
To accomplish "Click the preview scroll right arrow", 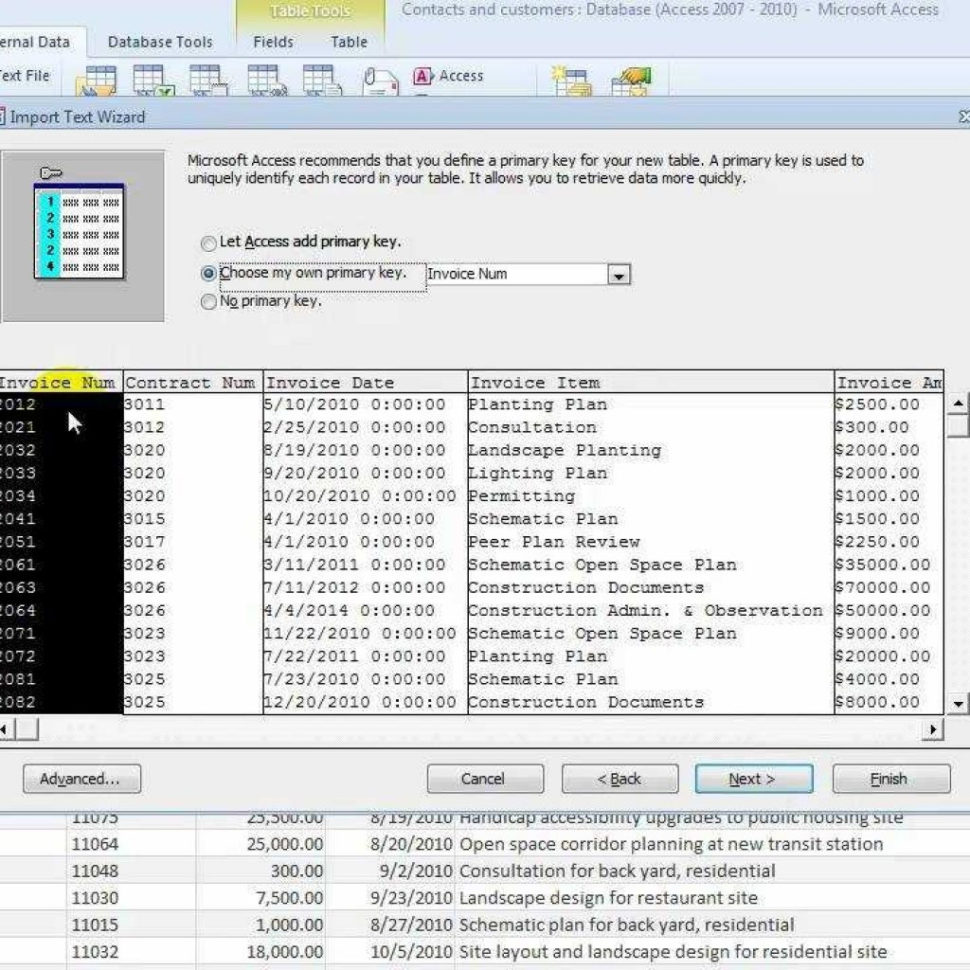I will click(x=933, y=730).
